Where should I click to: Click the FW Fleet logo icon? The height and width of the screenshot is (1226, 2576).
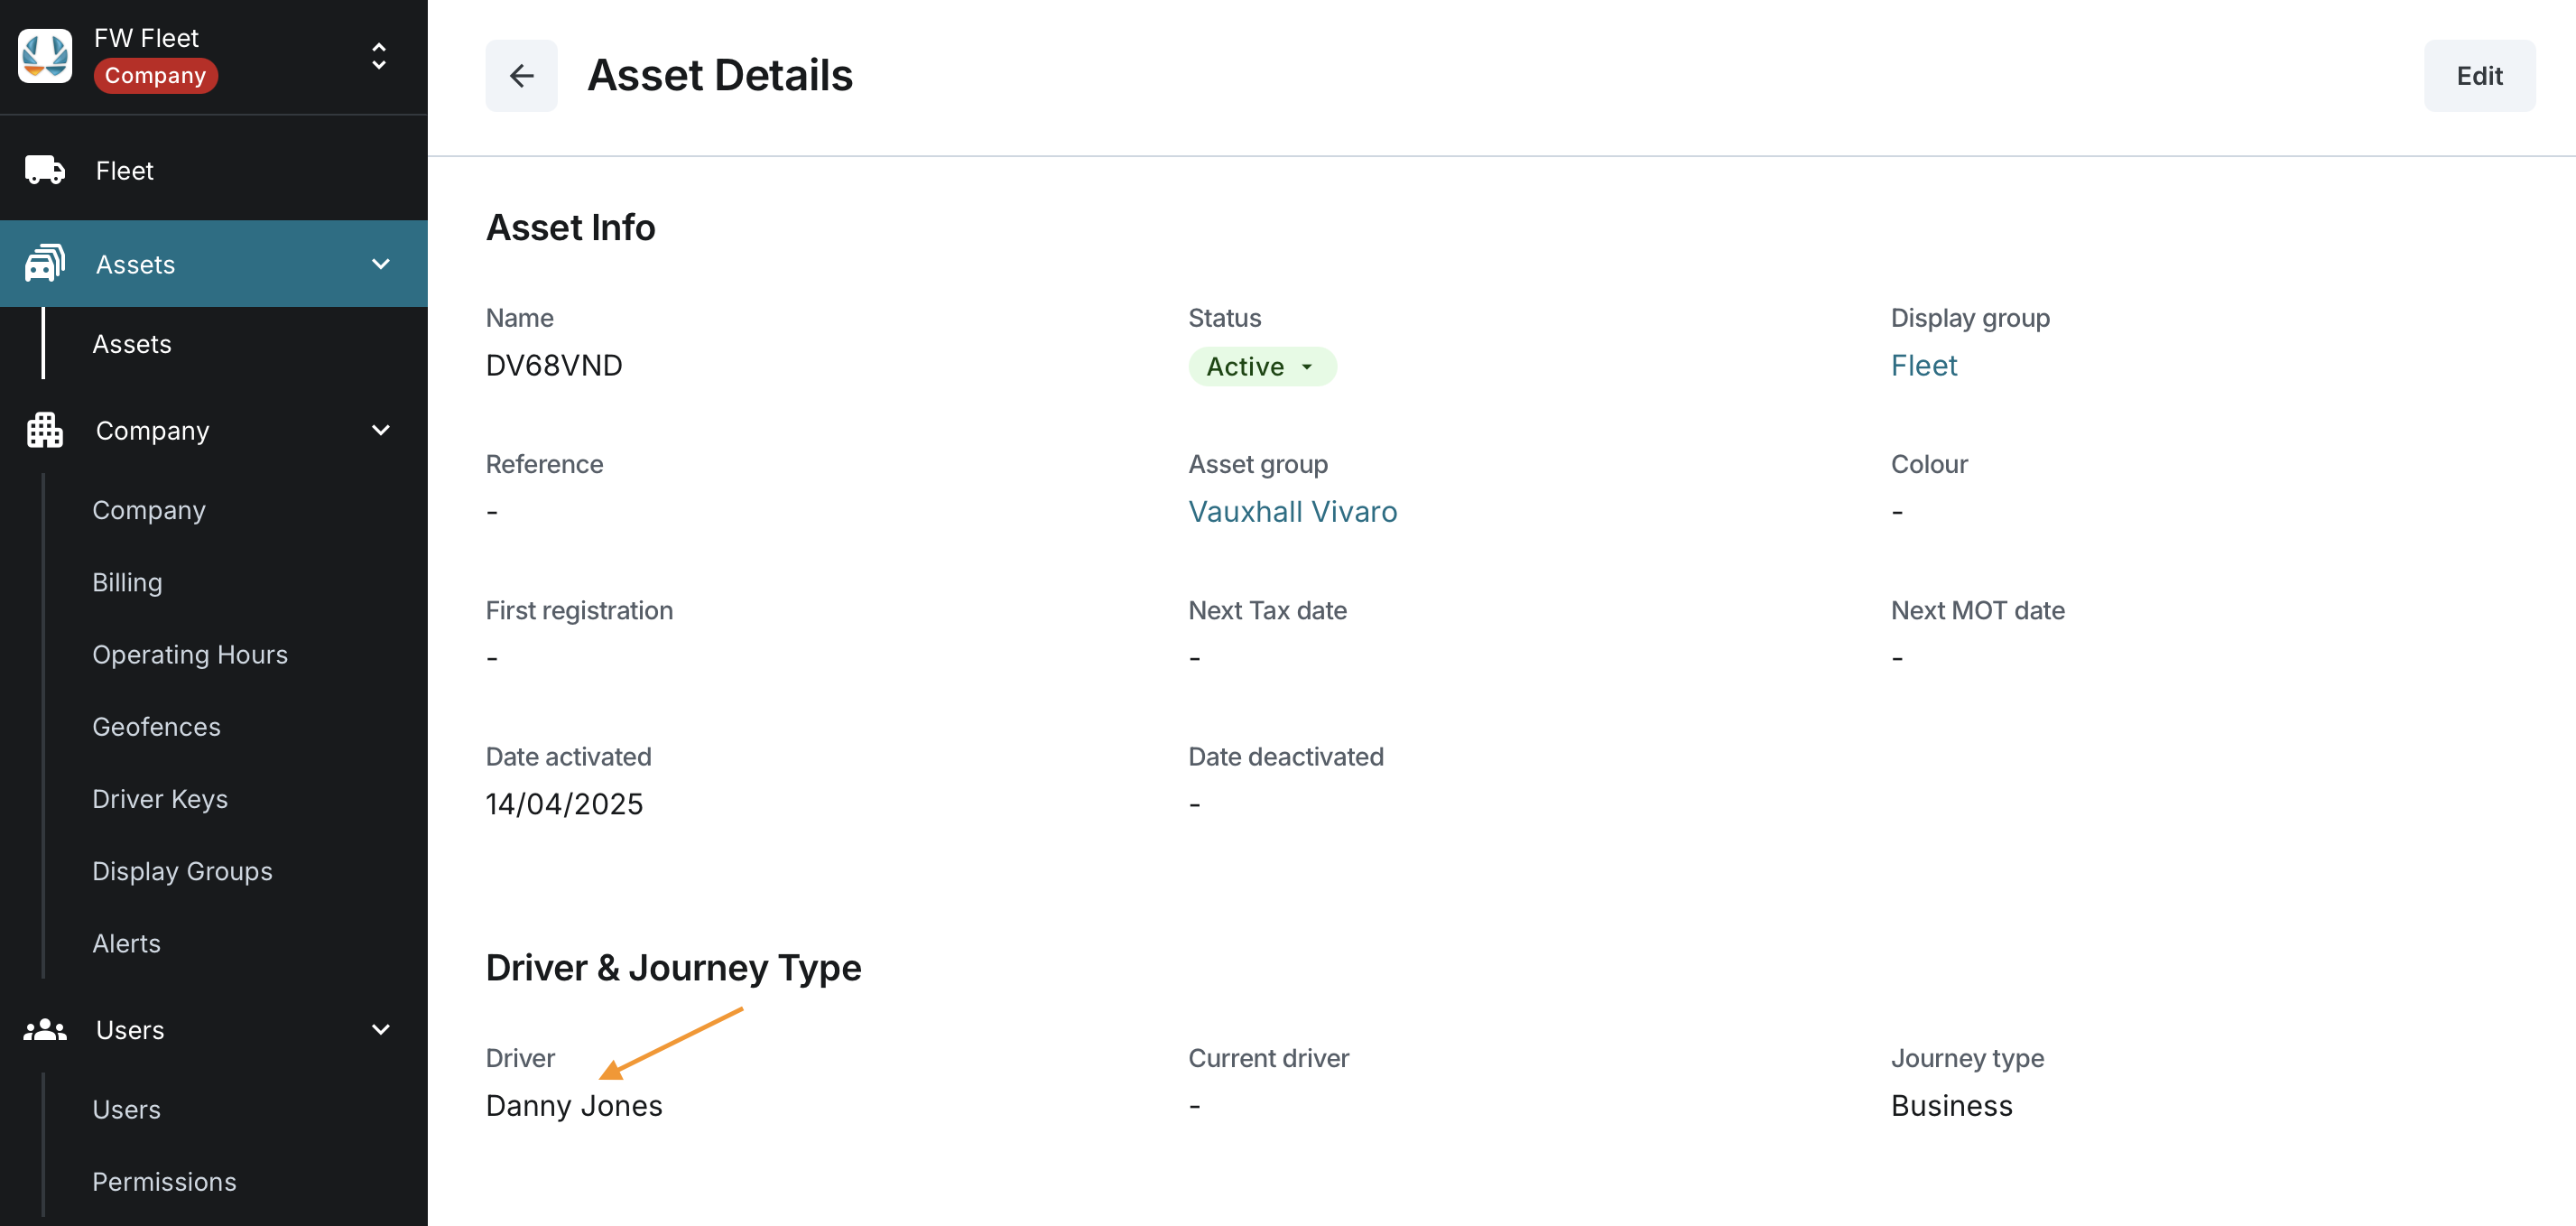pos(45,56)
